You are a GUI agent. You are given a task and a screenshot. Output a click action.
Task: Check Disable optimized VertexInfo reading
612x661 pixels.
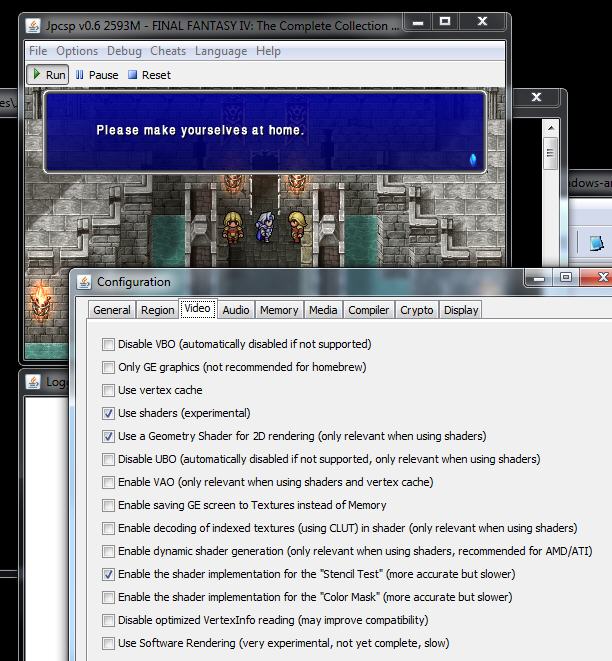pyautogui.click(x=108, y=620)
